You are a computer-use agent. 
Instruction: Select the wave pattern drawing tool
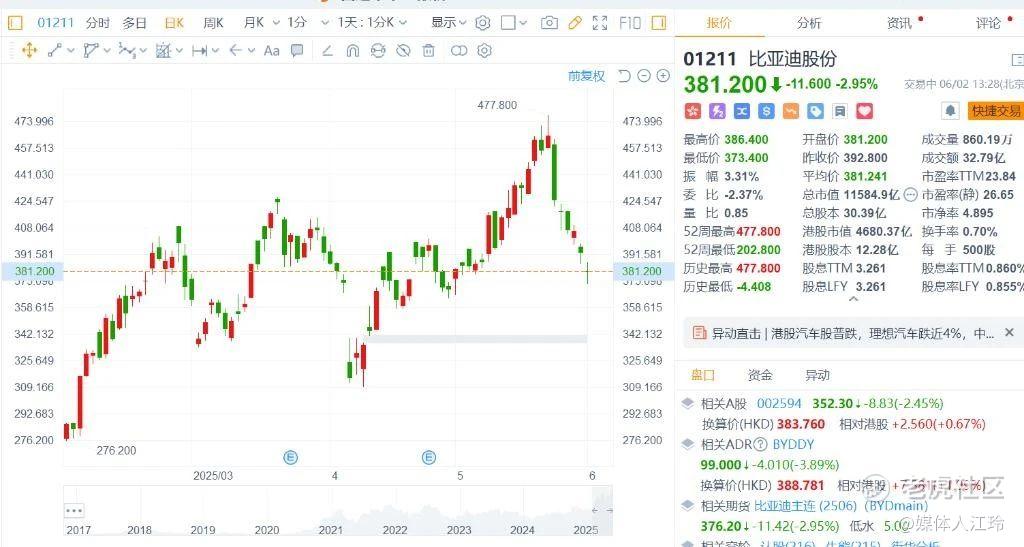[x=127, y=50]
